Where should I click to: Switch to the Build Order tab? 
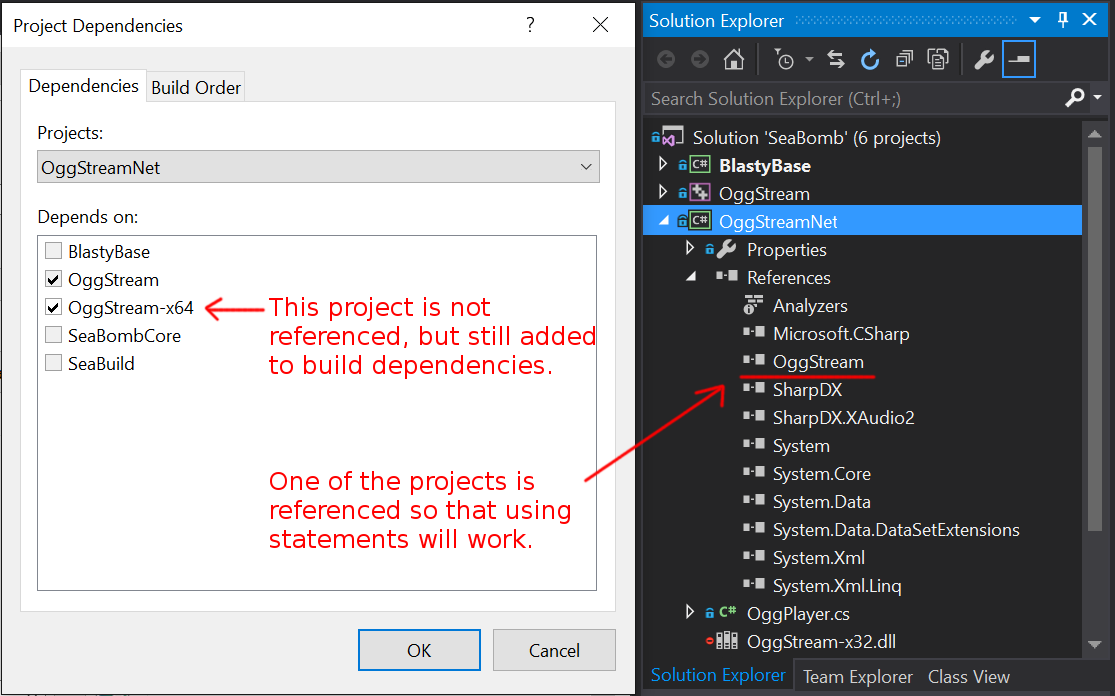tap(195, 87)
